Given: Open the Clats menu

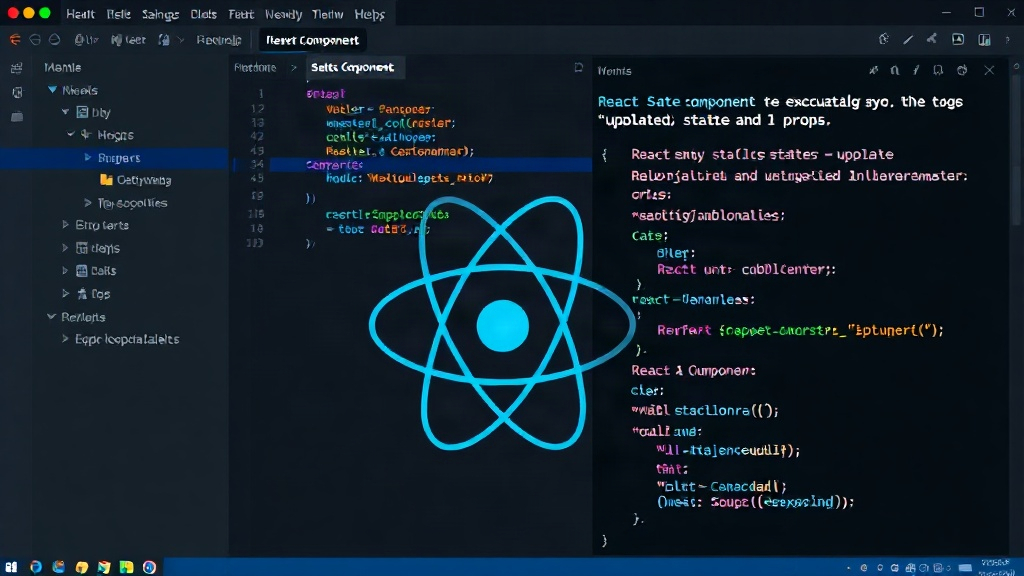Looking at the screenshot, I should [x=203, y=14].
